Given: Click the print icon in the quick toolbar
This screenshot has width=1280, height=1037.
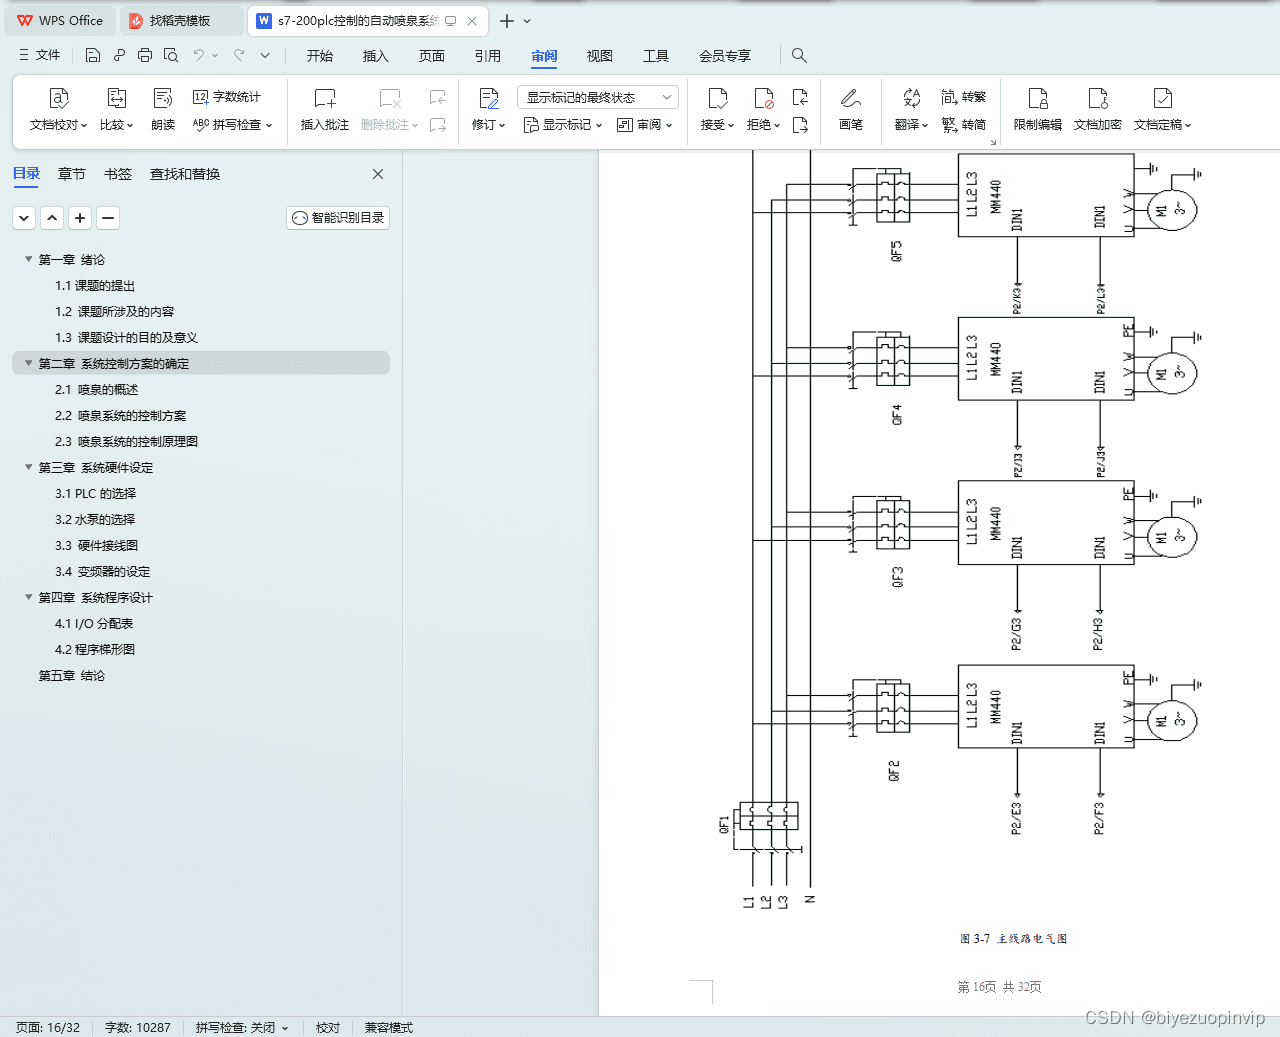Looking at the screenshot, I should 145,55.
